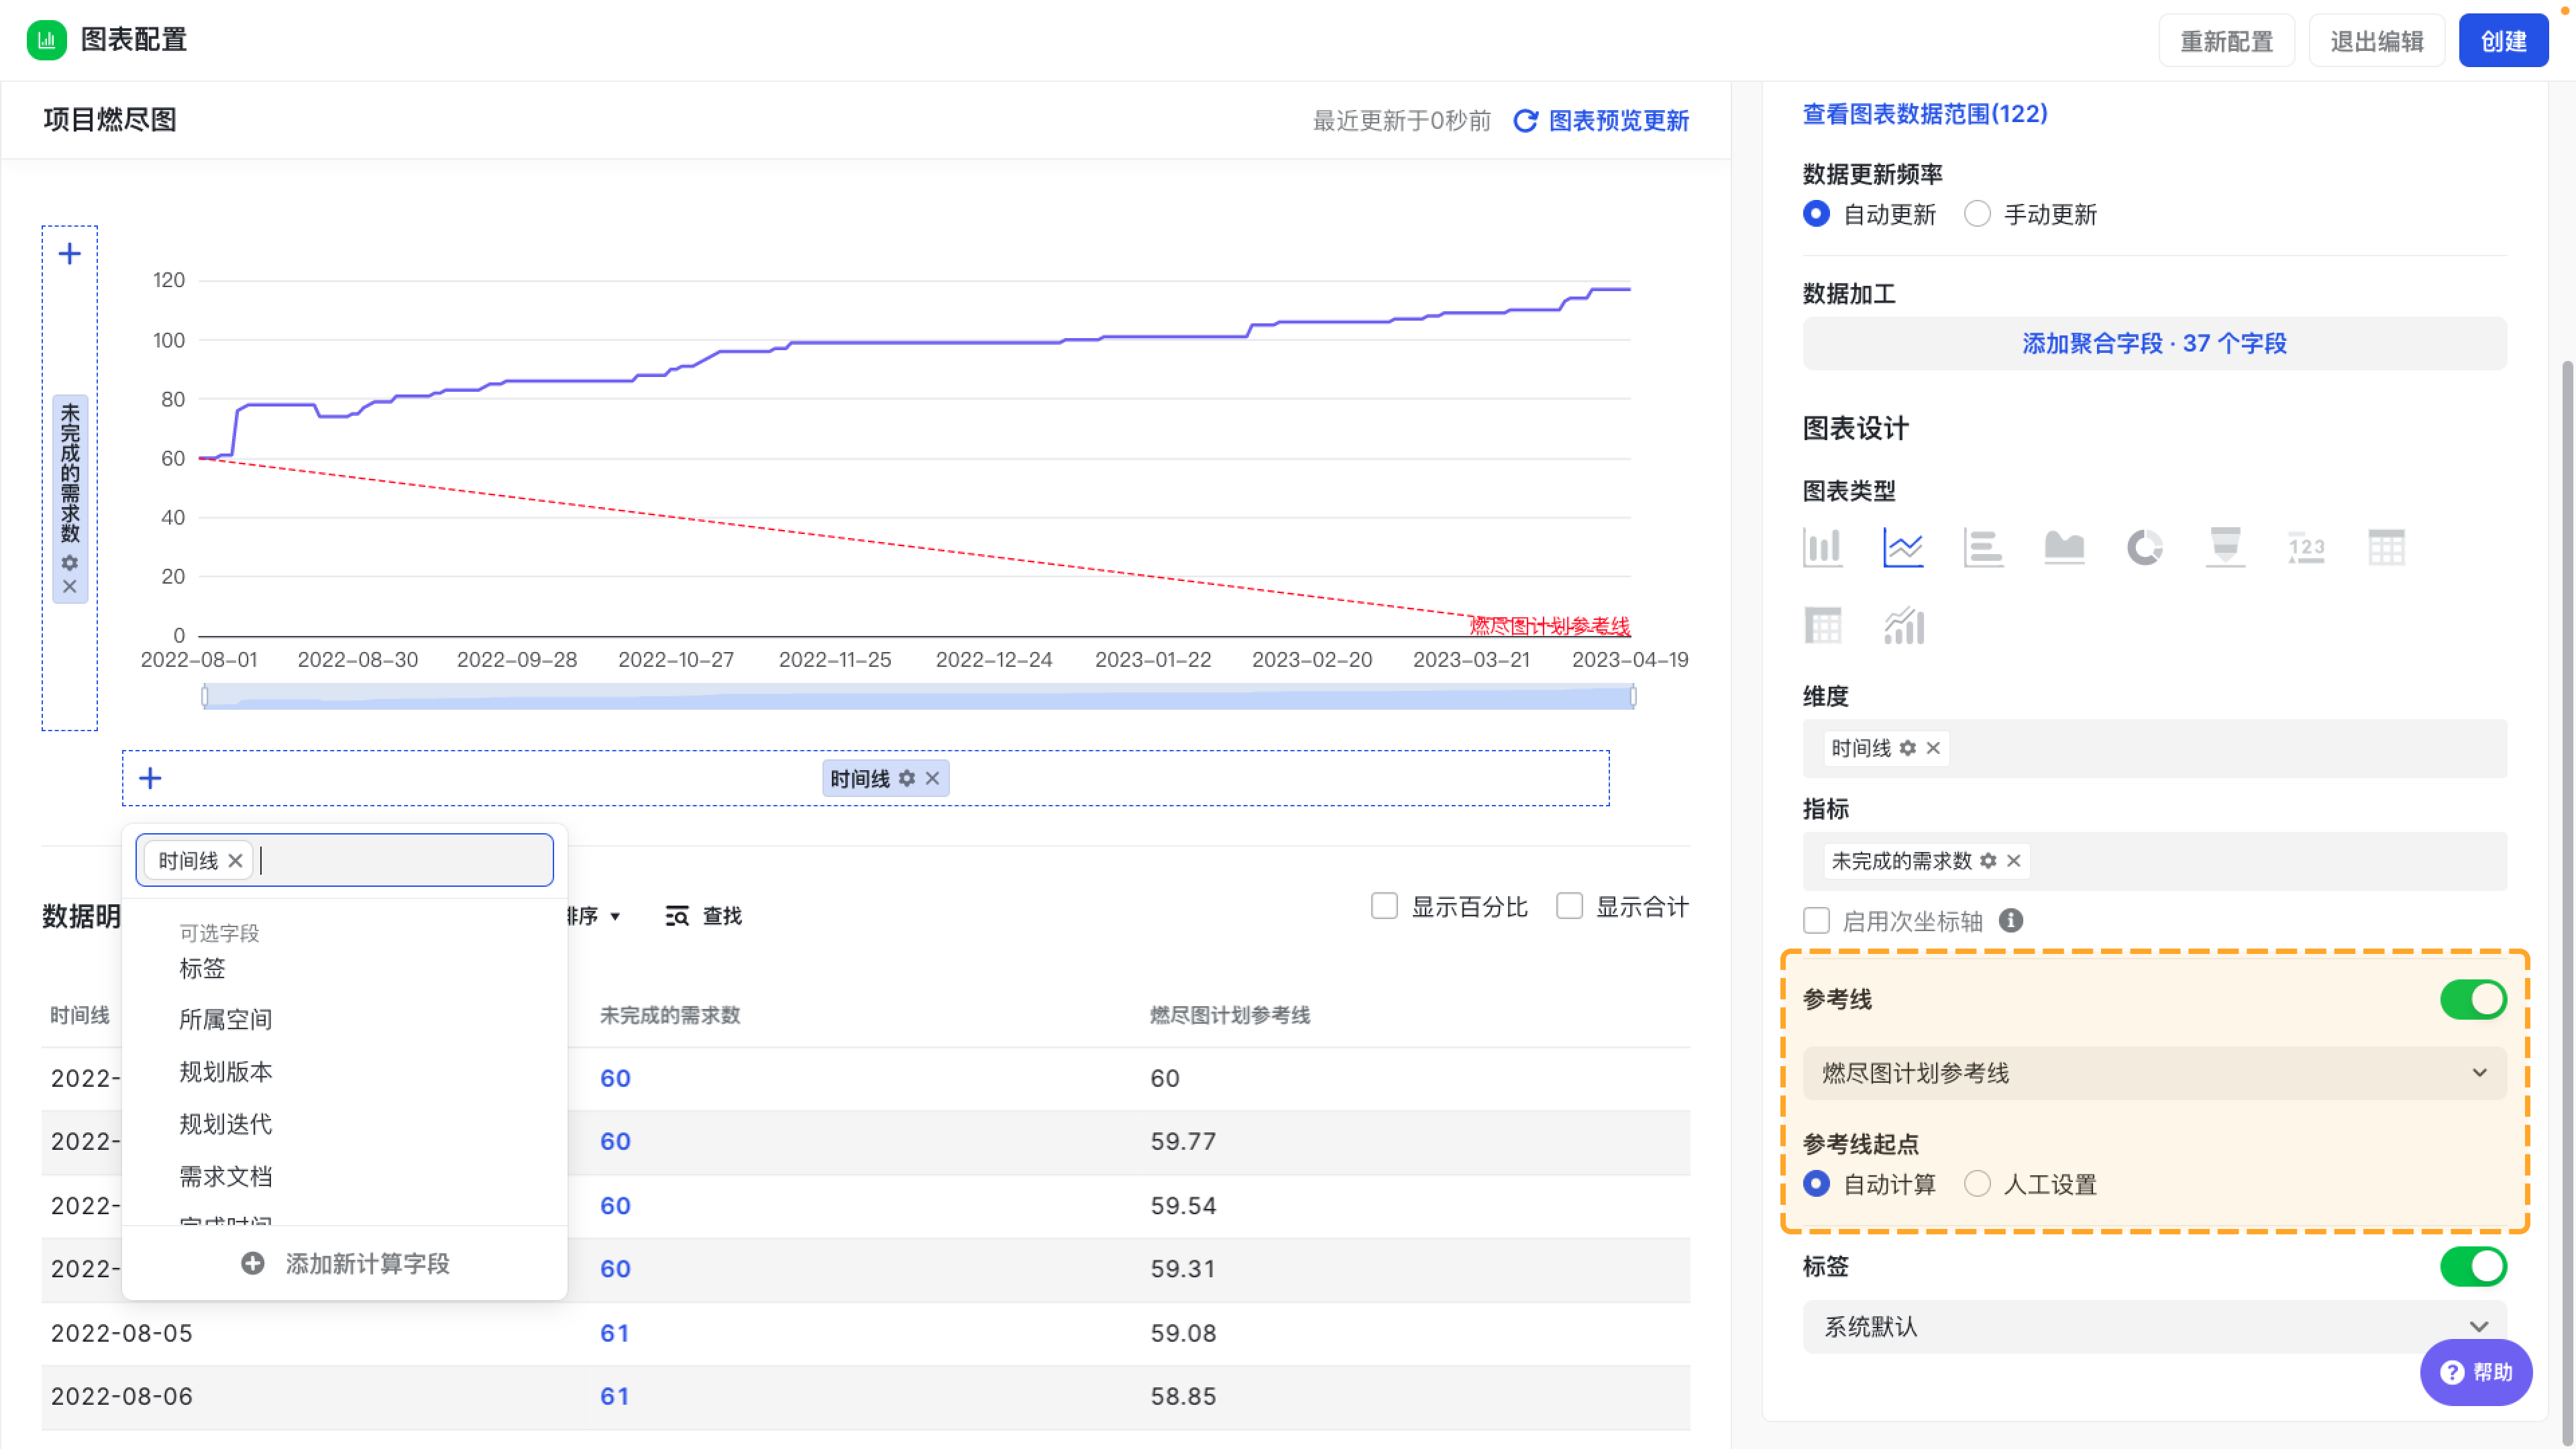The width and height of the screenshot is (2576, 1449).
Task: Remove 时间线 tag in field search box
Action: click(x=235, y=860)
